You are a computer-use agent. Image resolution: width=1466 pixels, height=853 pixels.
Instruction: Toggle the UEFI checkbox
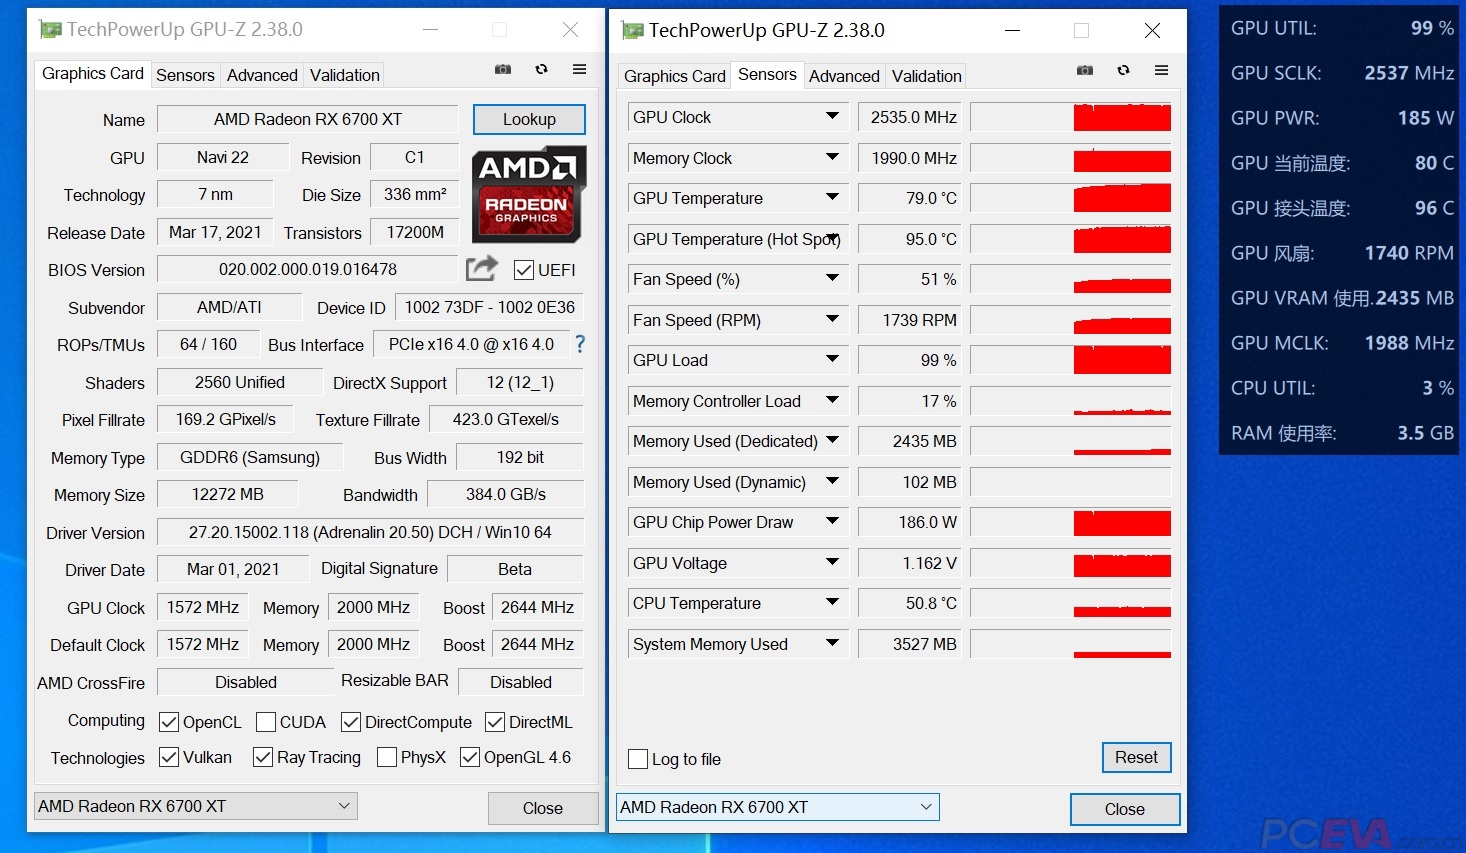pyautogui.click(x=523, y=270)
